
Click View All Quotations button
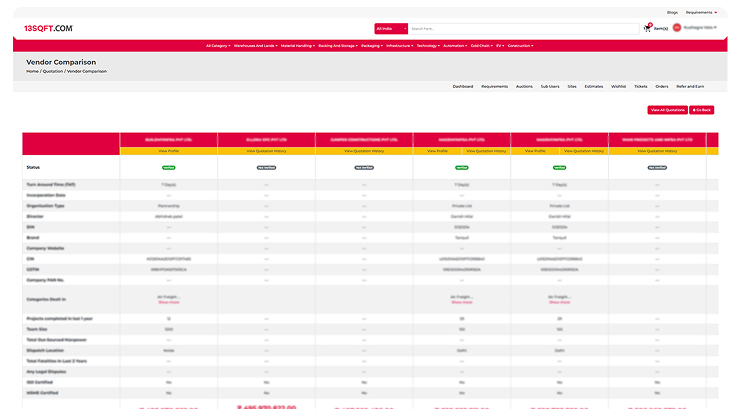(667, 110)
